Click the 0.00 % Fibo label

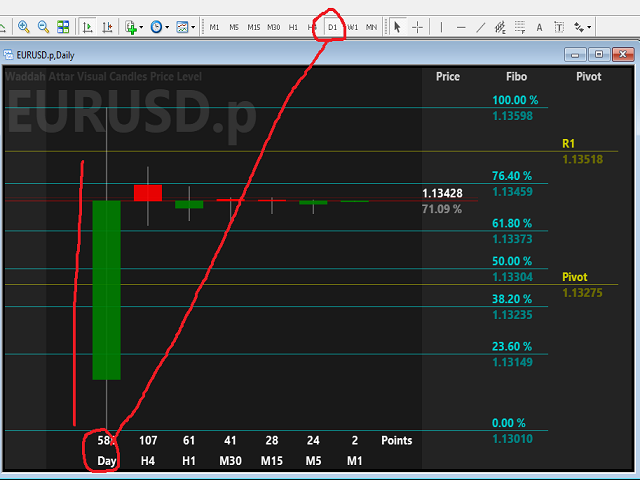tap(509, 423)
